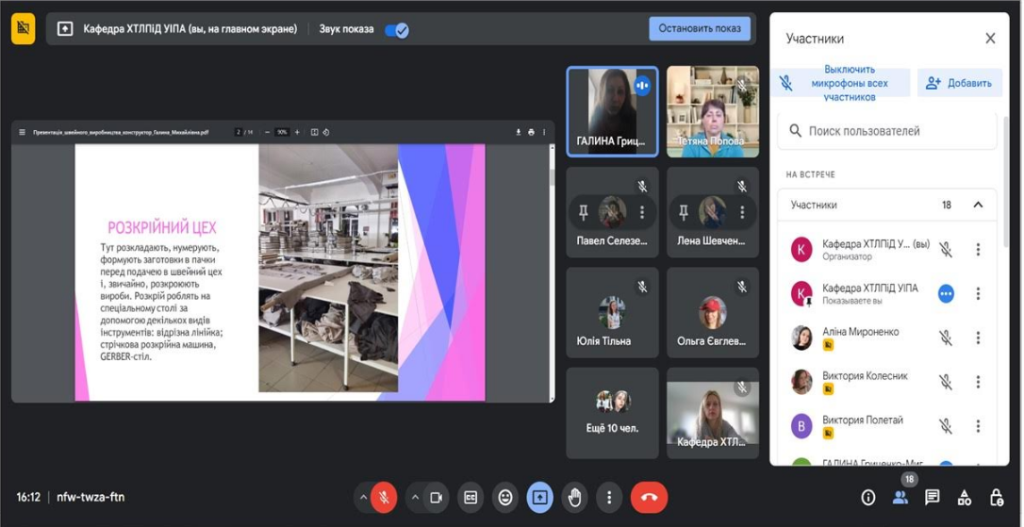Toggle the camera button in call bar
The image size is (1024, 527).
tap(436, 498)
